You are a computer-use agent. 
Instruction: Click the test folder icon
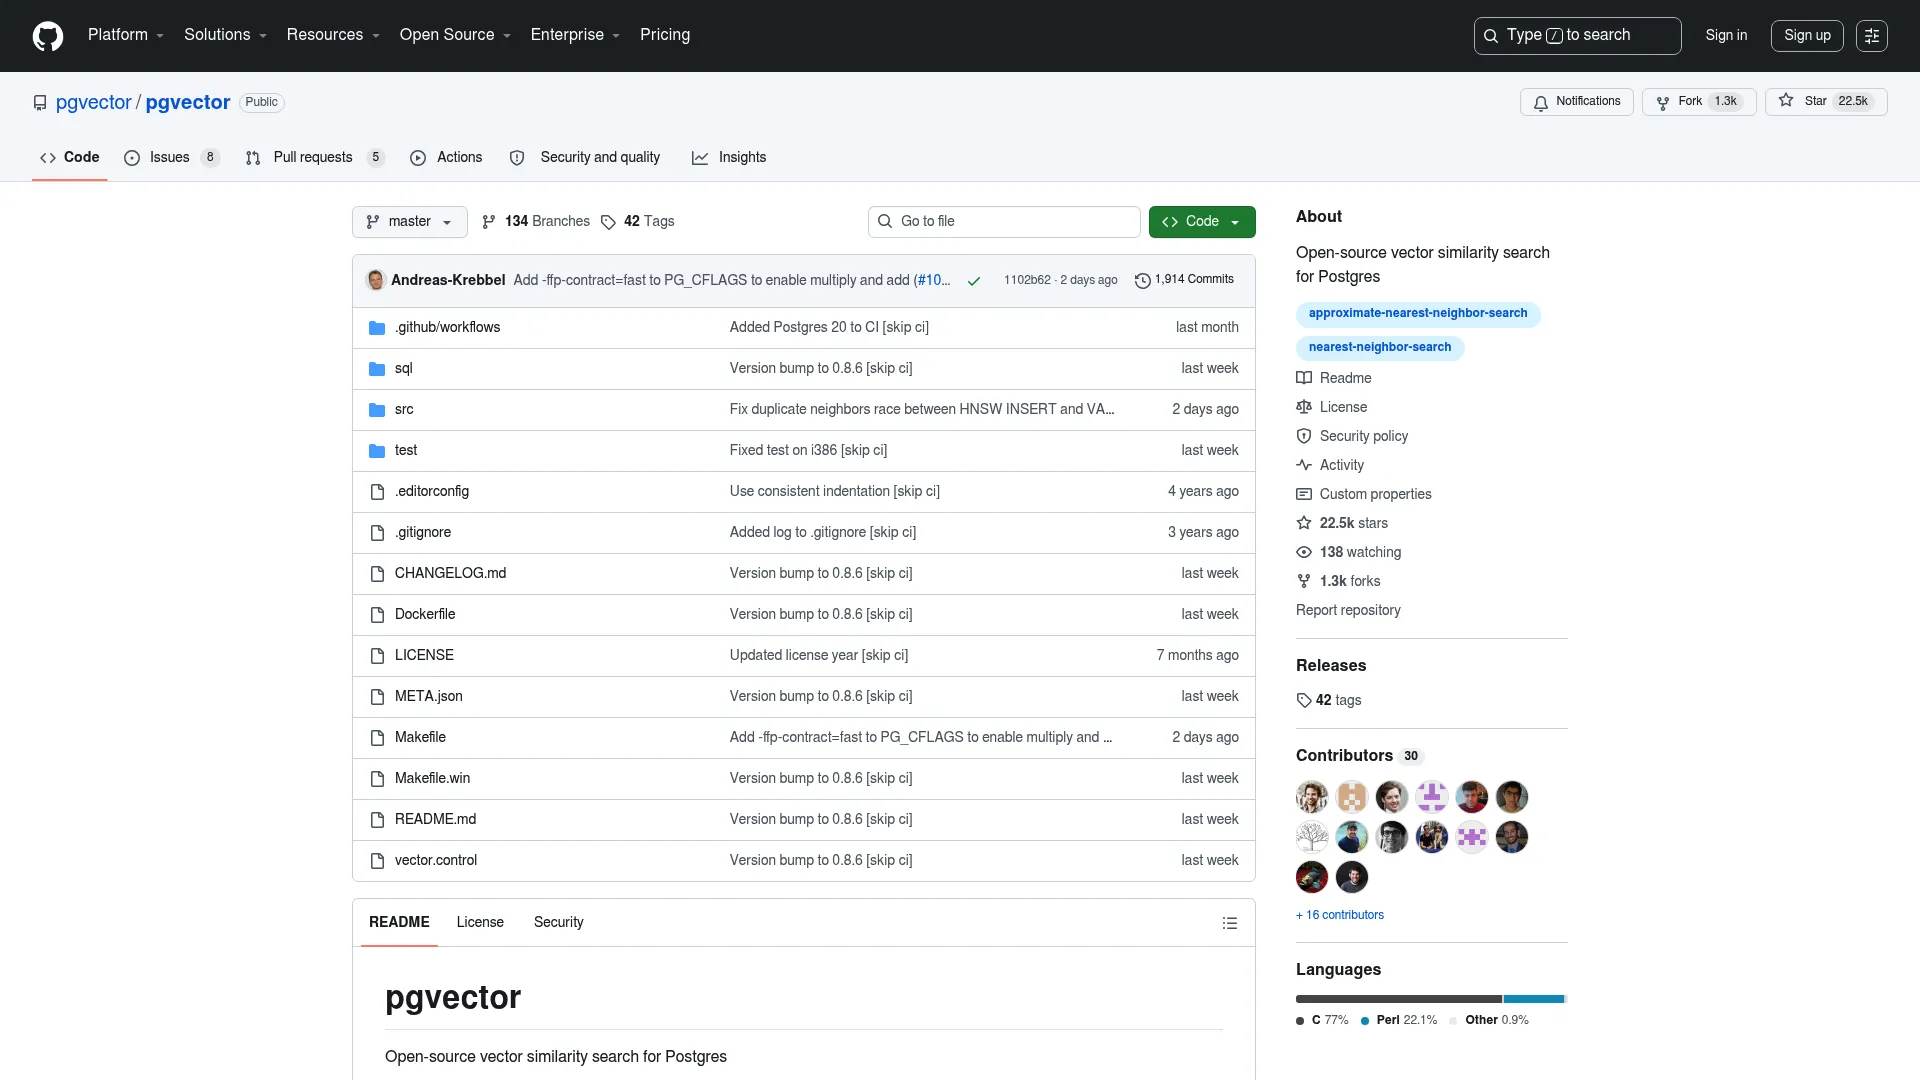click(x=377, y=451)
